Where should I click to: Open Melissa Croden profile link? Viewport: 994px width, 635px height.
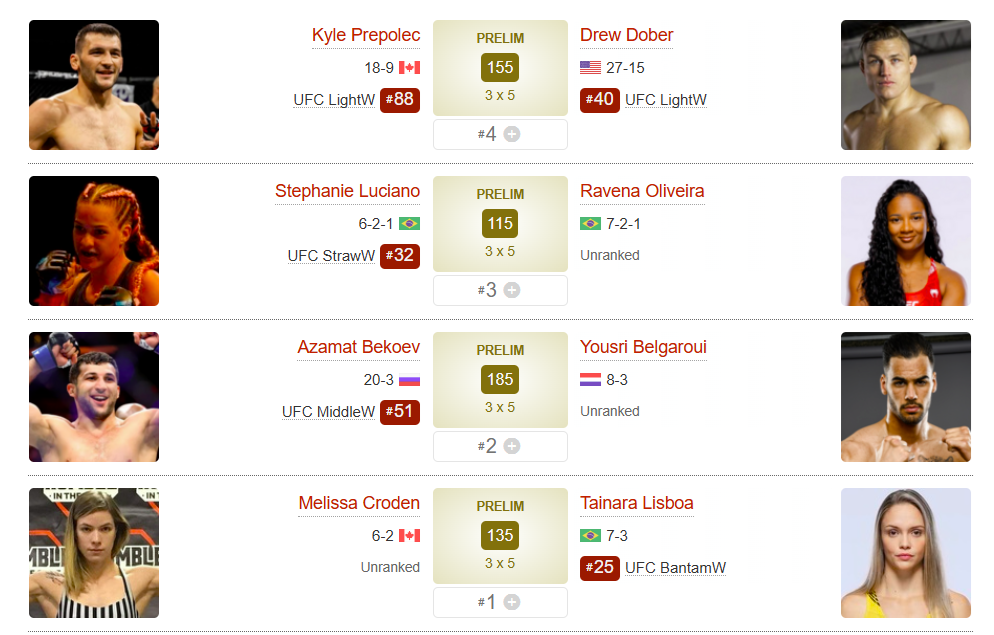359,503
